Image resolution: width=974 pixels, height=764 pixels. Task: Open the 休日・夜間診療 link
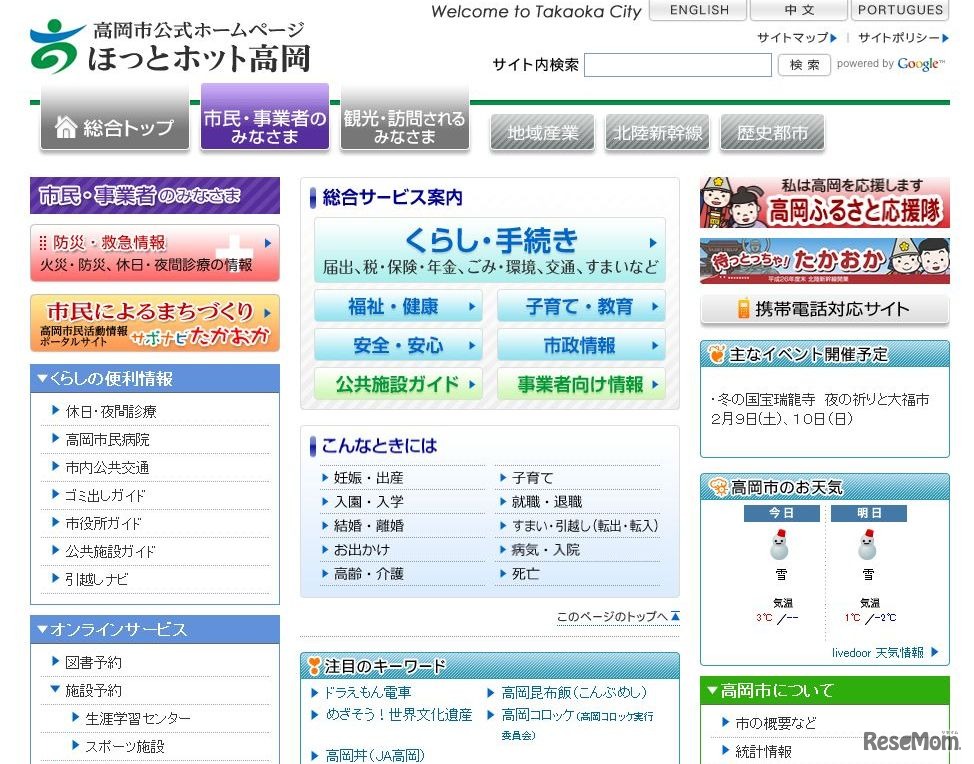[111, 411]
